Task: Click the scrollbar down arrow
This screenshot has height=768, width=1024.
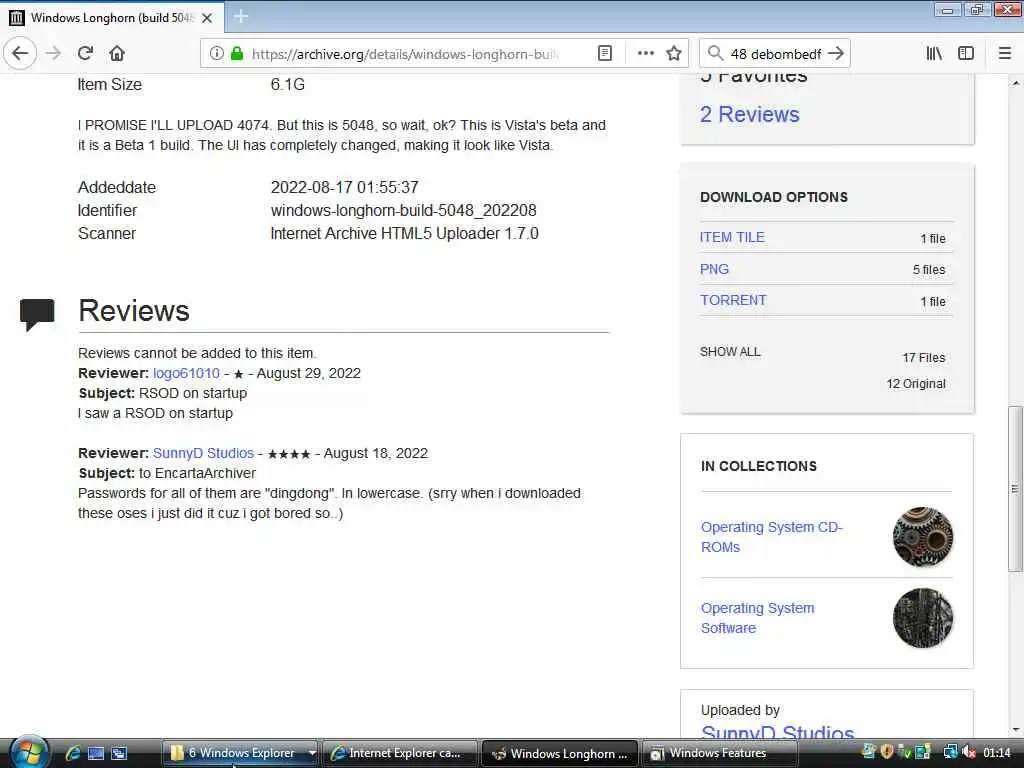Action: point(1015,730)
